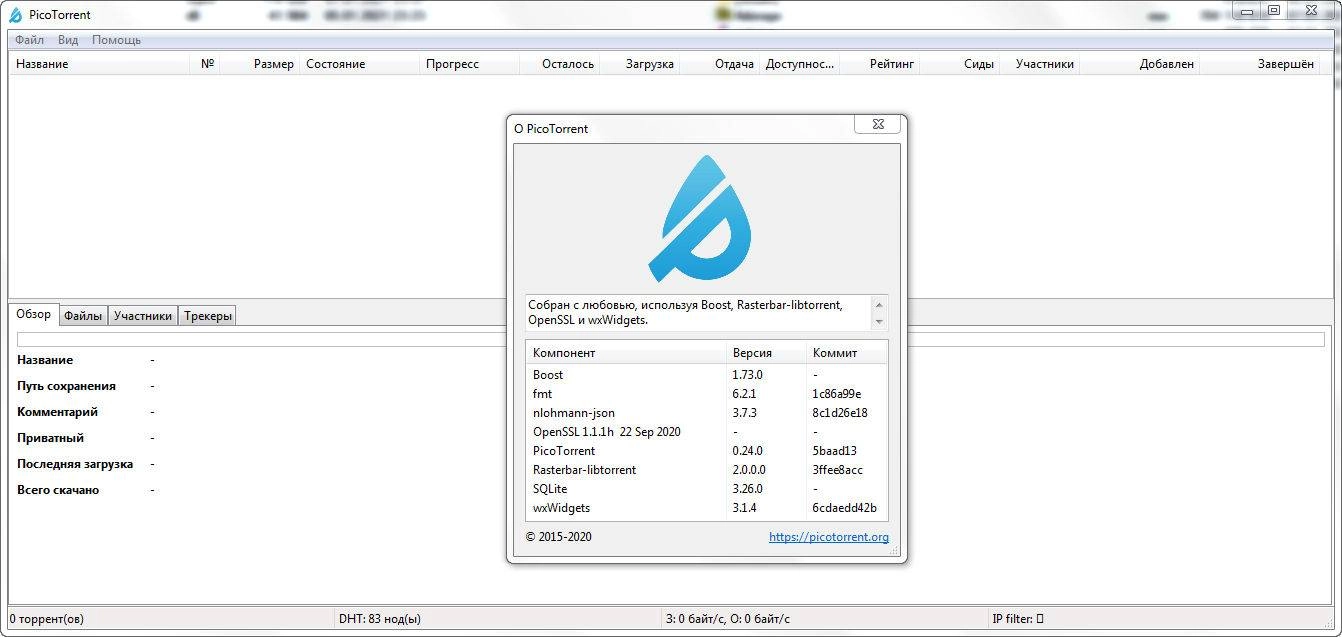Sort torrents by Осталось column
1342x637 pixels.
click(x=559, y=64)
